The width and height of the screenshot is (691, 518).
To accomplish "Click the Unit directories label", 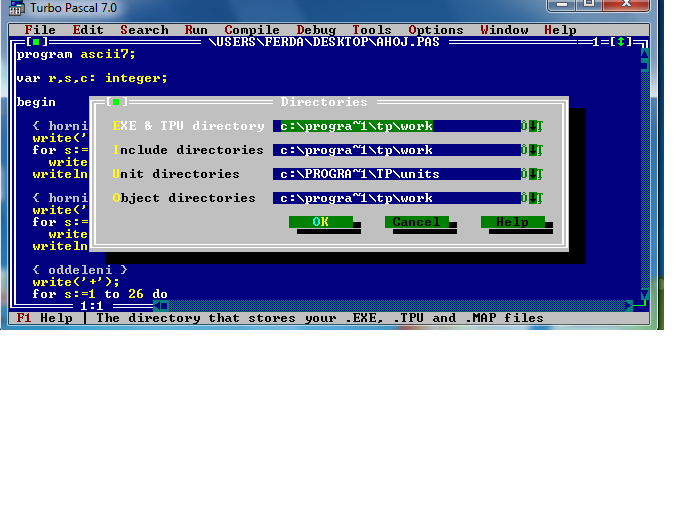I will click(176, 174).
